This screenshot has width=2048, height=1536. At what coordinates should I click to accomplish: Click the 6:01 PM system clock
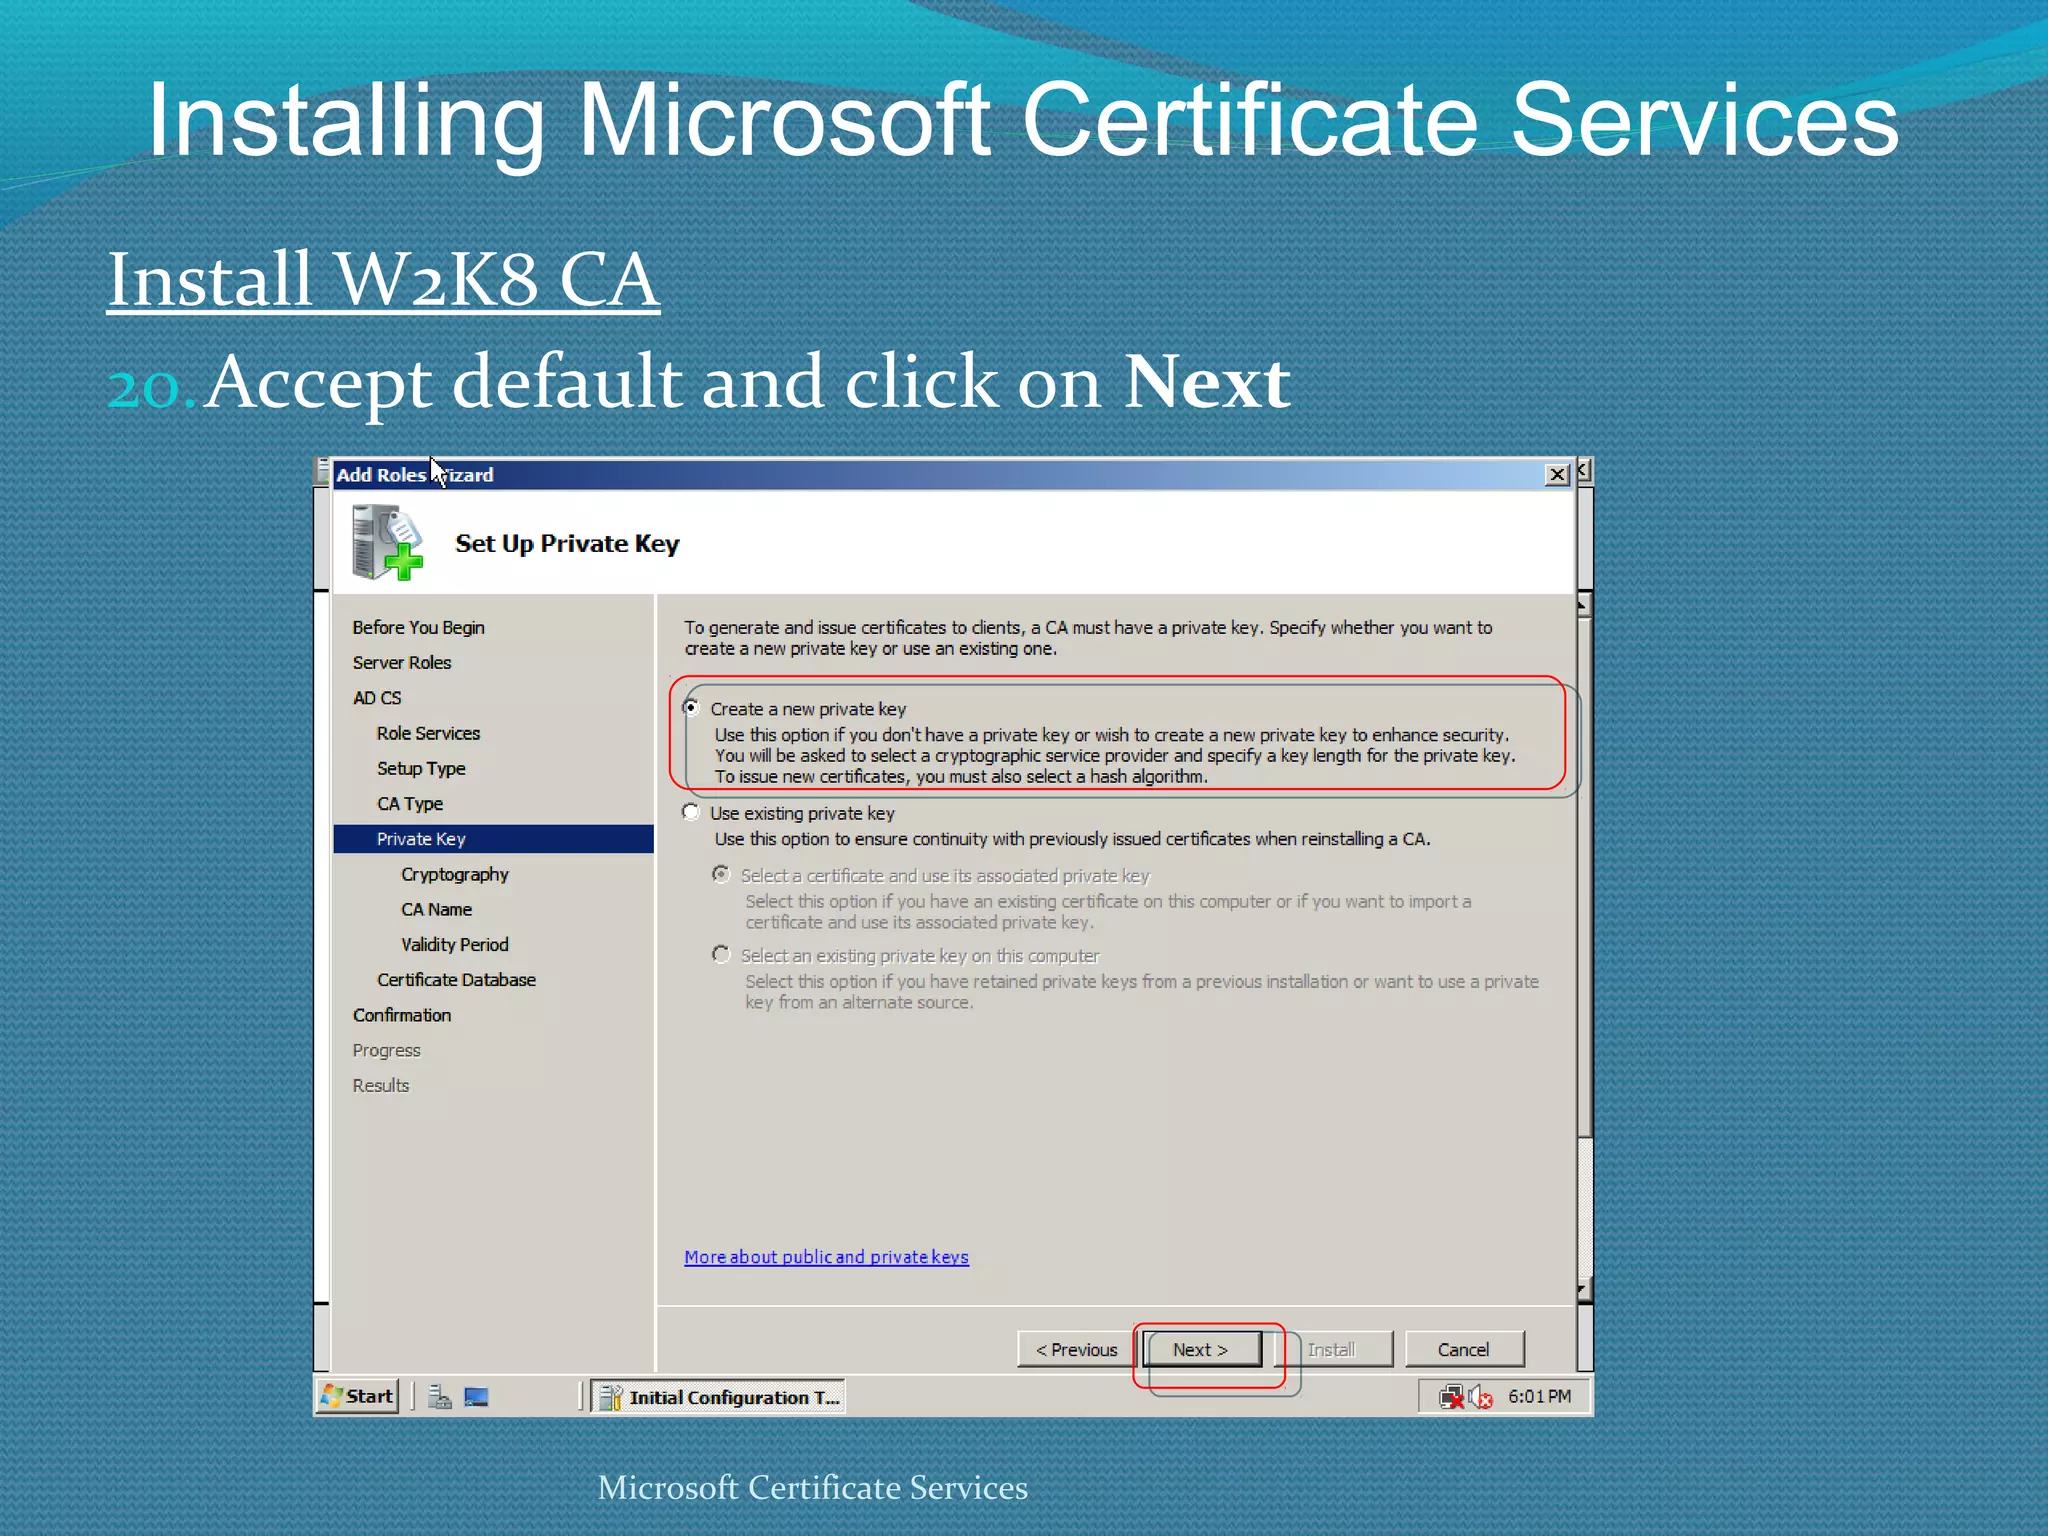click(1539, 1396)
